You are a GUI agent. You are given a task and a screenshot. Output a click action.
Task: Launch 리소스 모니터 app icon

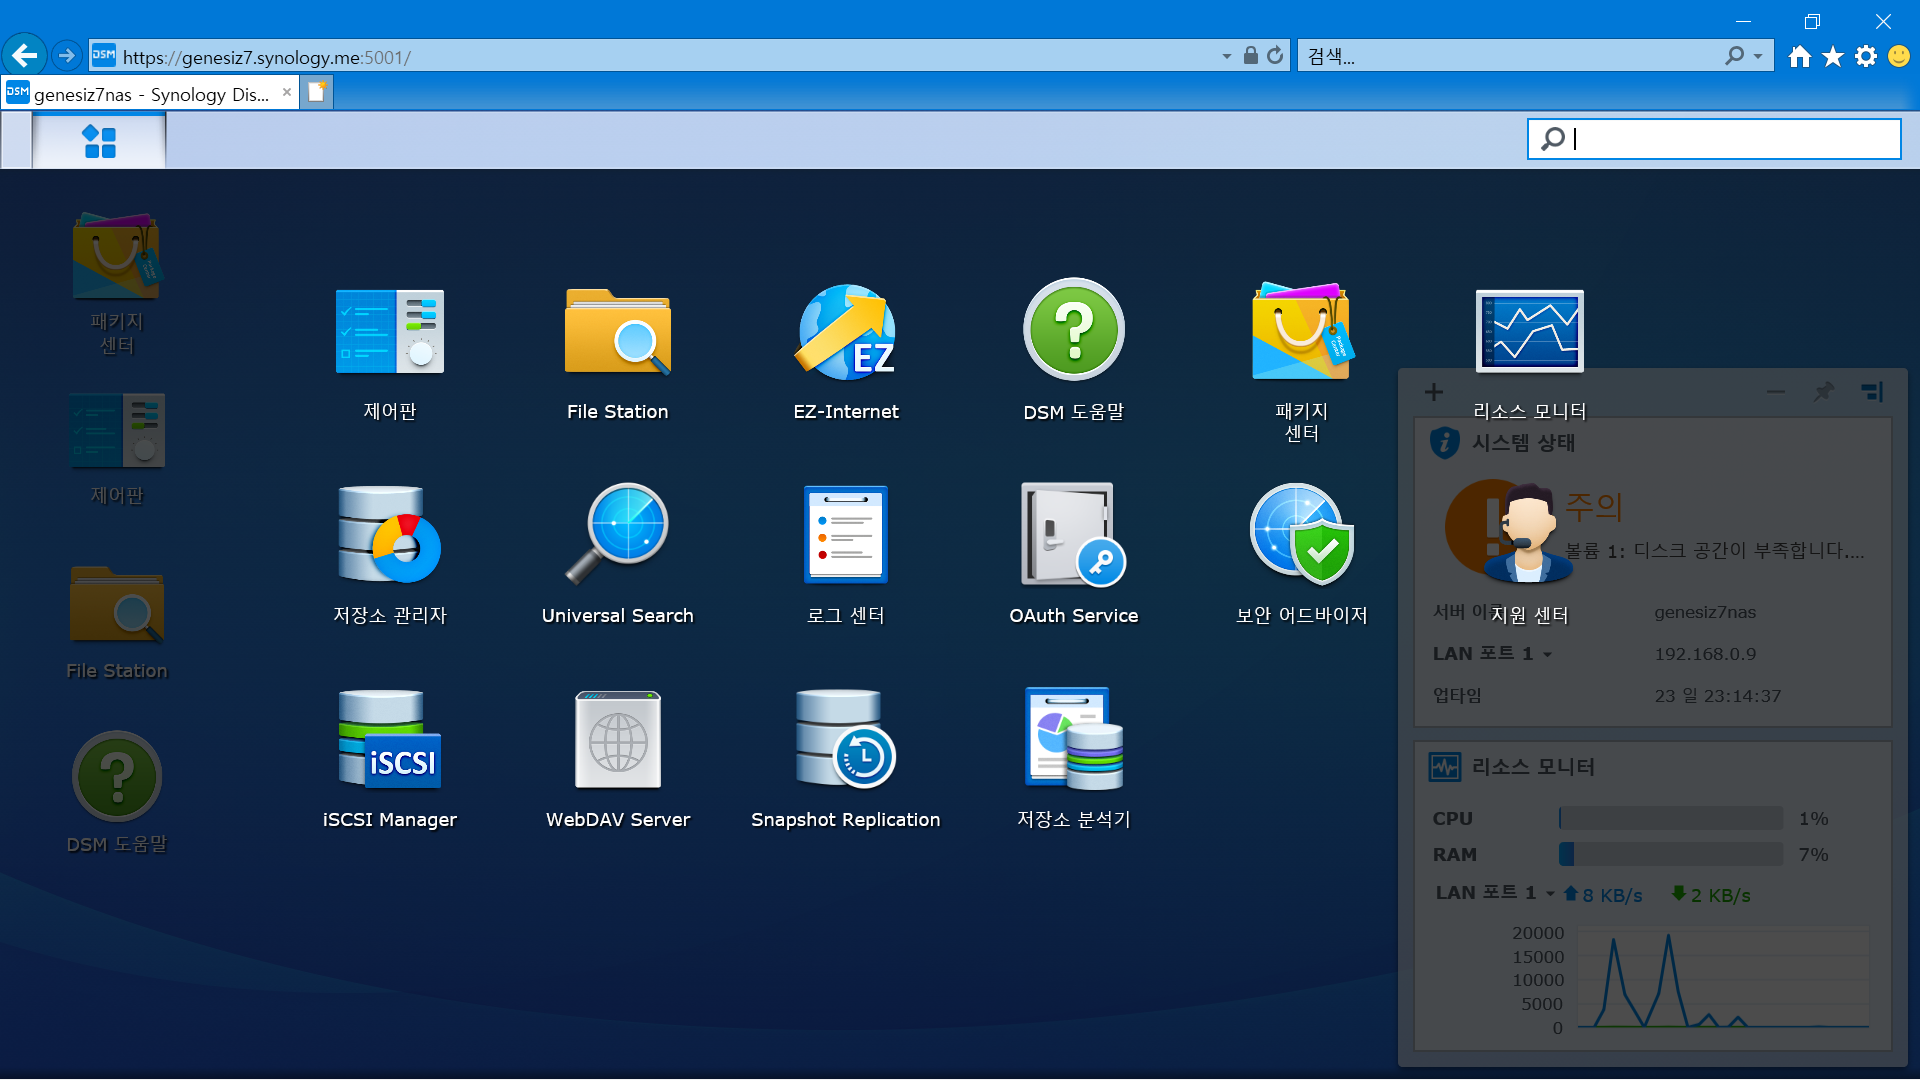(1529, 331)
